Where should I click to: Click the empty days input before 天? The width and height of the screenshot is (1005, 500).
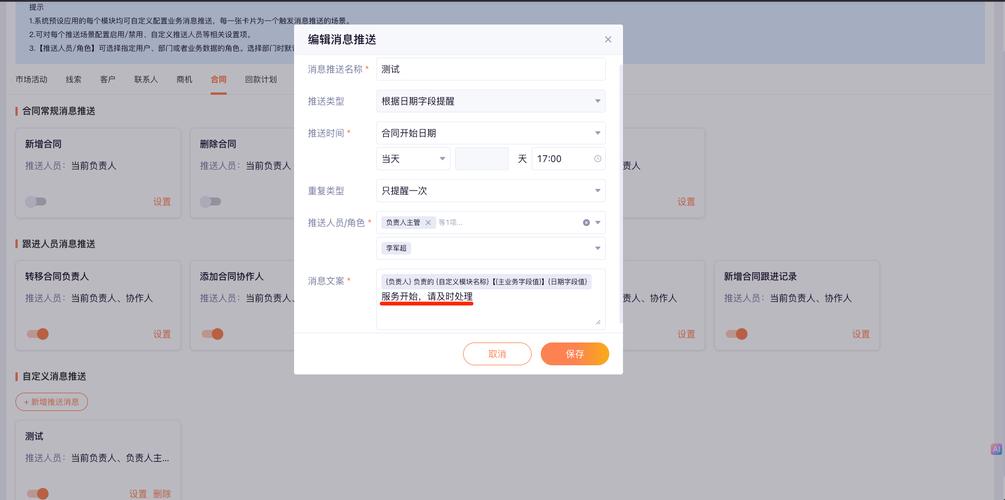(x=481, y=158)
